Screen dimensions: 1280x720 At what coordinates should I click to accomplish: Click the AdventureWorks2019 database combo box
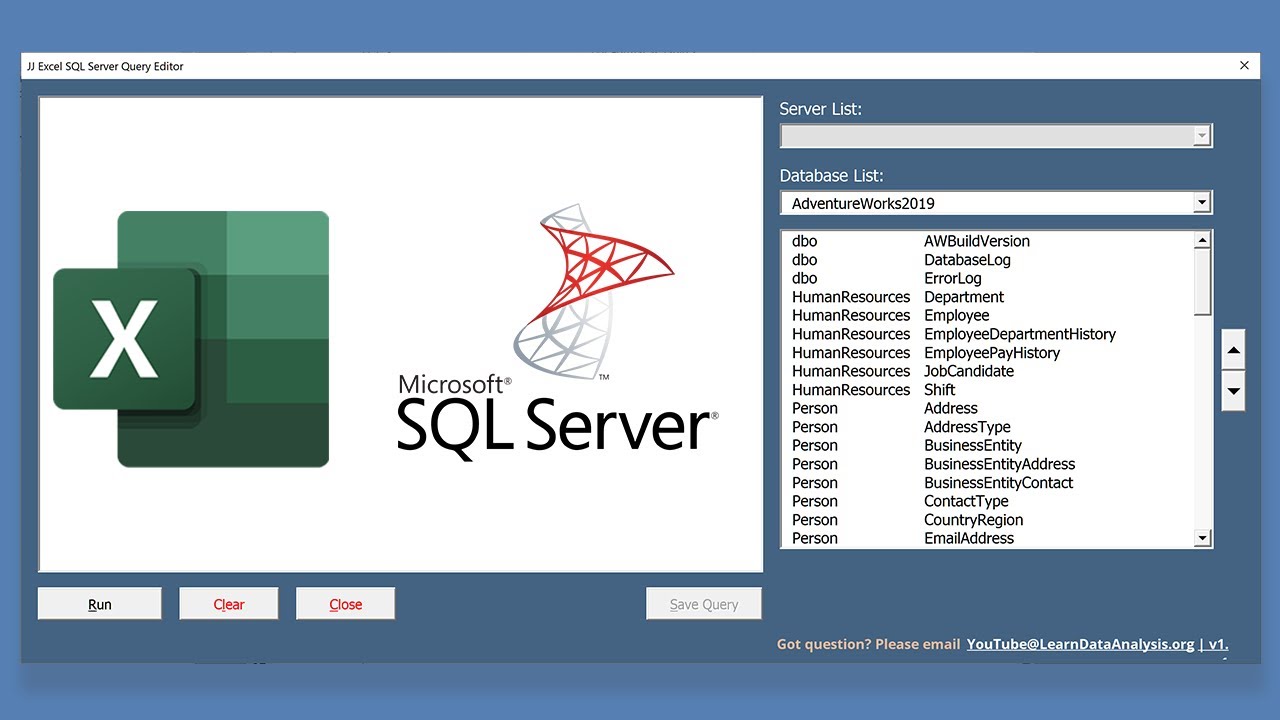[996, 203]
